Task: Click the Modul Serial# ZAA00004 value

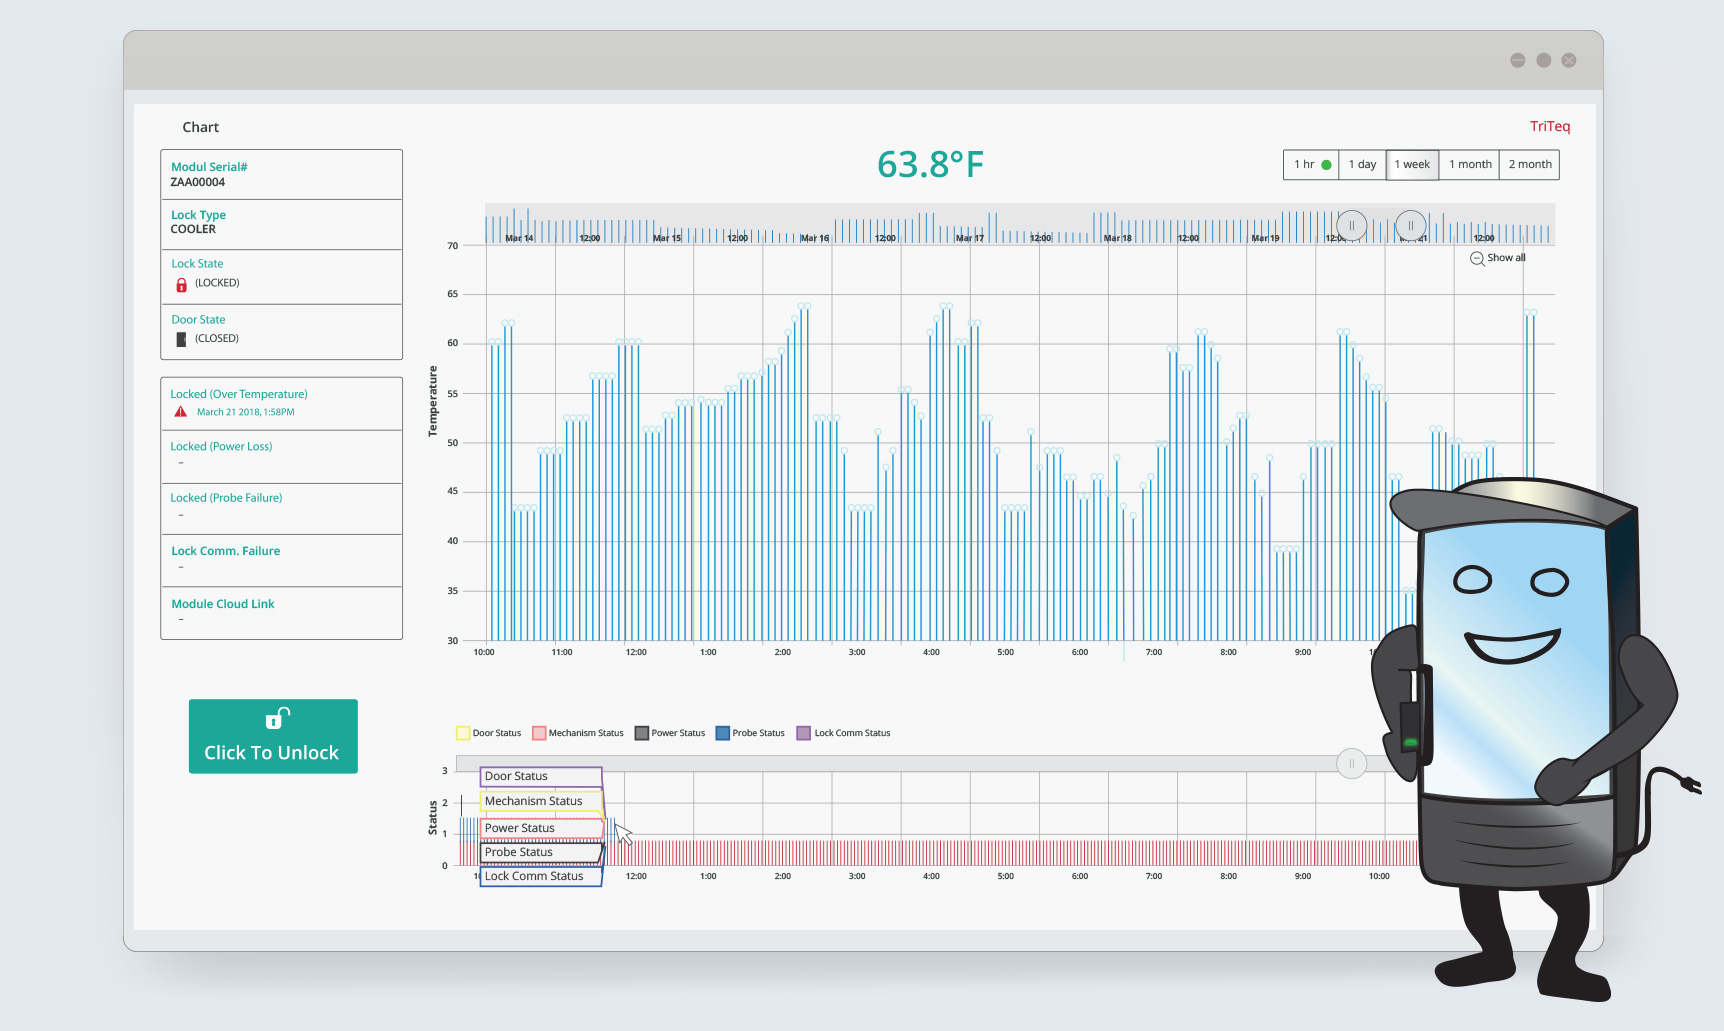Action: (x=198, y=182)
